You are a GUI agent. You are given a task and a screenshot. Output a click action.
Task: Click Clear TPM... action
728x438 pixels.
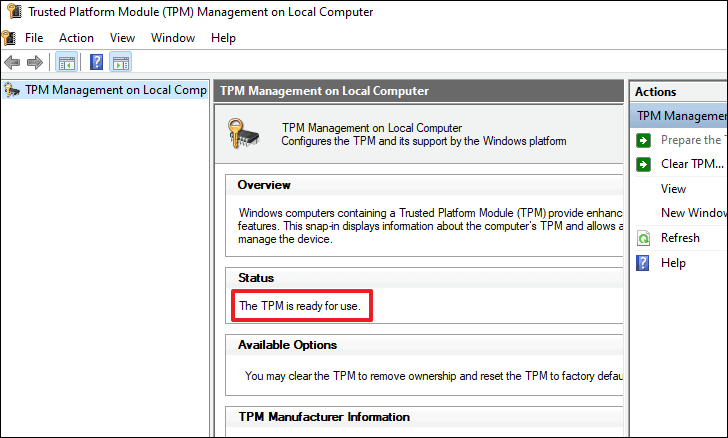692,164
